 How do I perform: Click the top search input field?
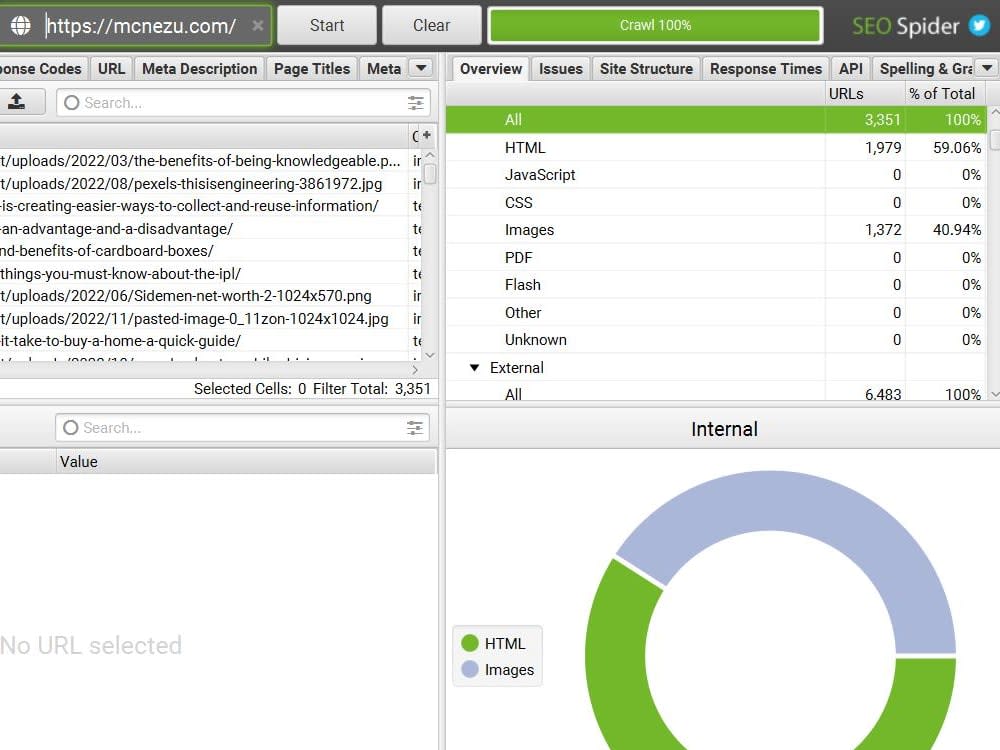coord(244,103)
